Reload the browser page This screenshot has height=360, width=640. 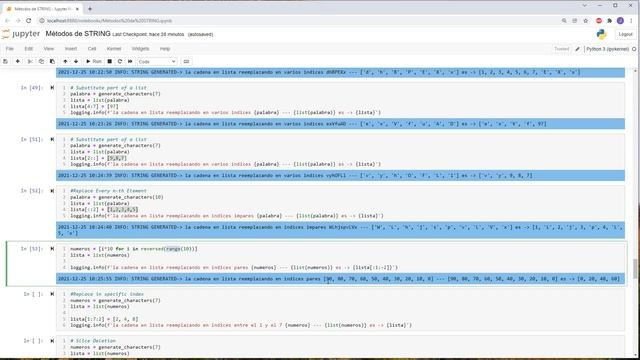coord(29,20)
